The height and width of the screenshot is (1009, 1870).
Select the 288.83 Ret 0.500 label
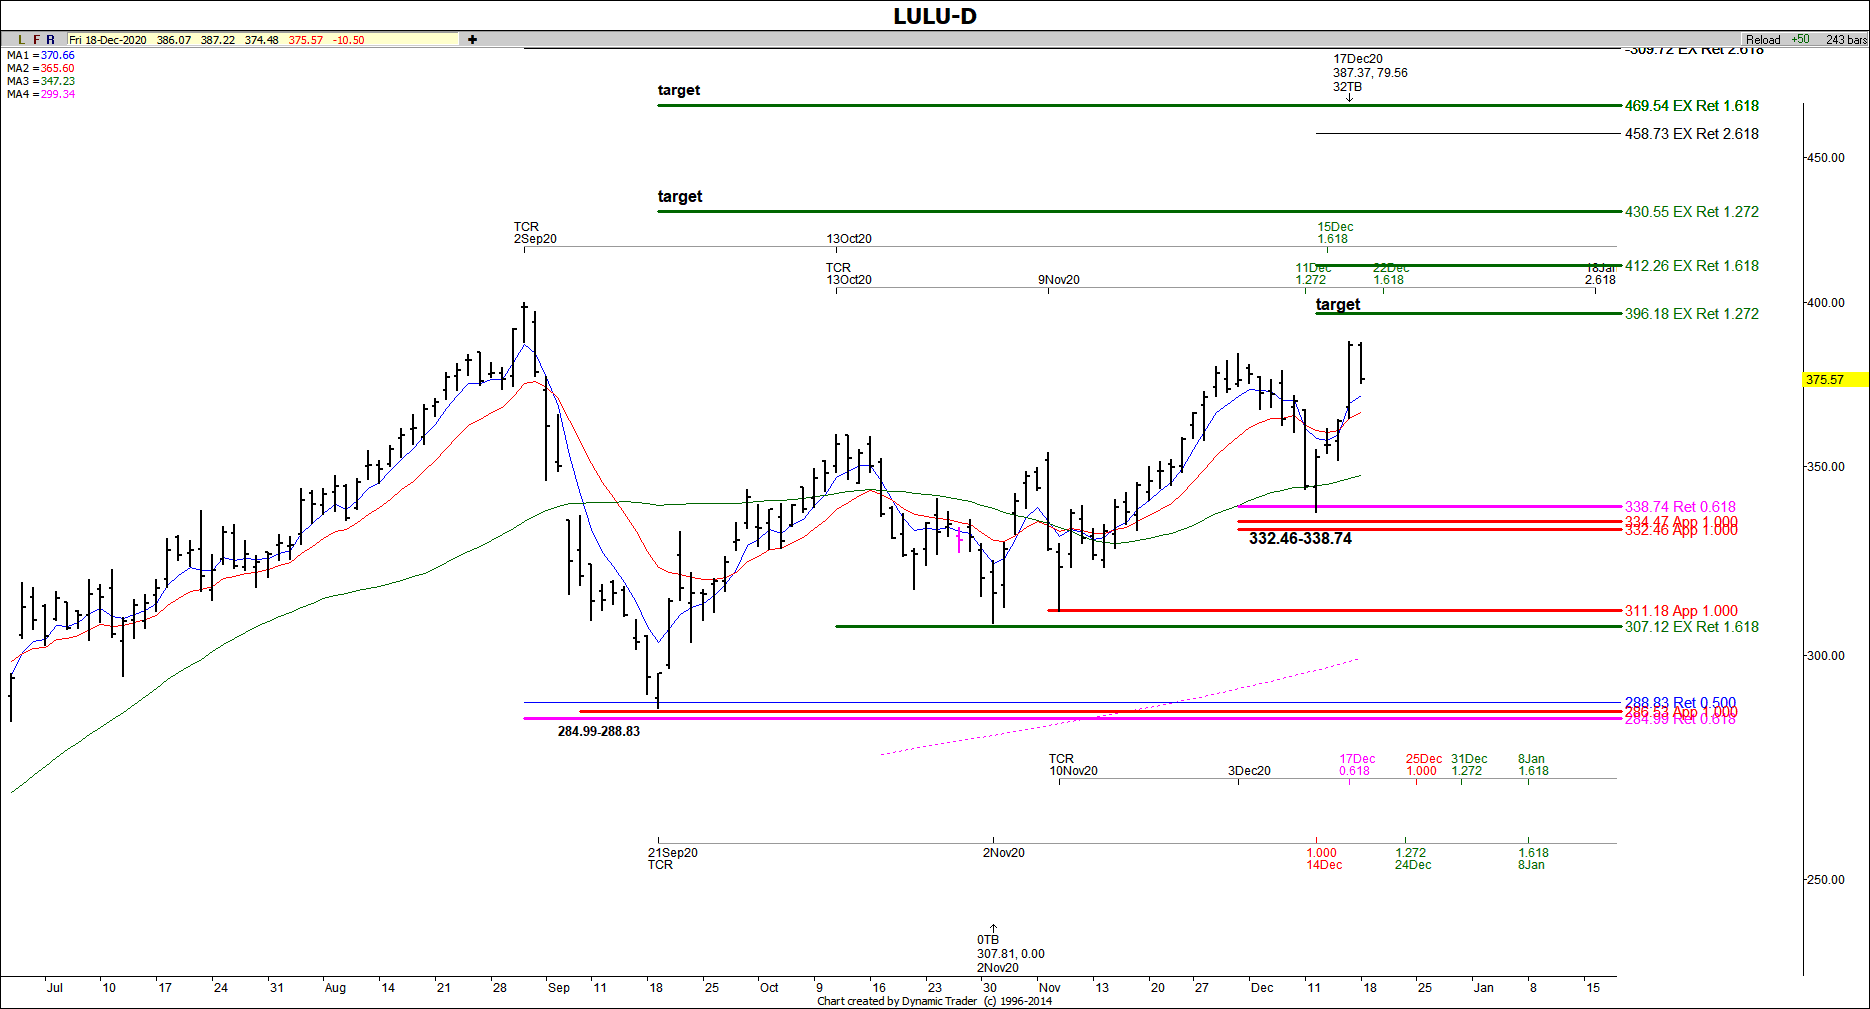pos(1680,702)
